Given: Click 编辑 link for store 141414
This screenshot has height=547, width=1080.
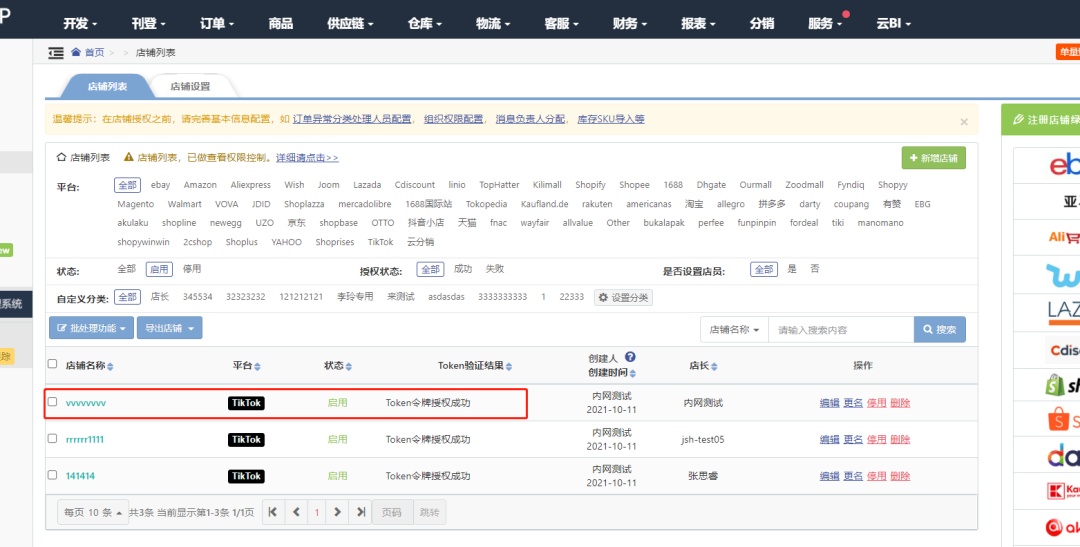Looking at the screenshot, I should point(829,476).
